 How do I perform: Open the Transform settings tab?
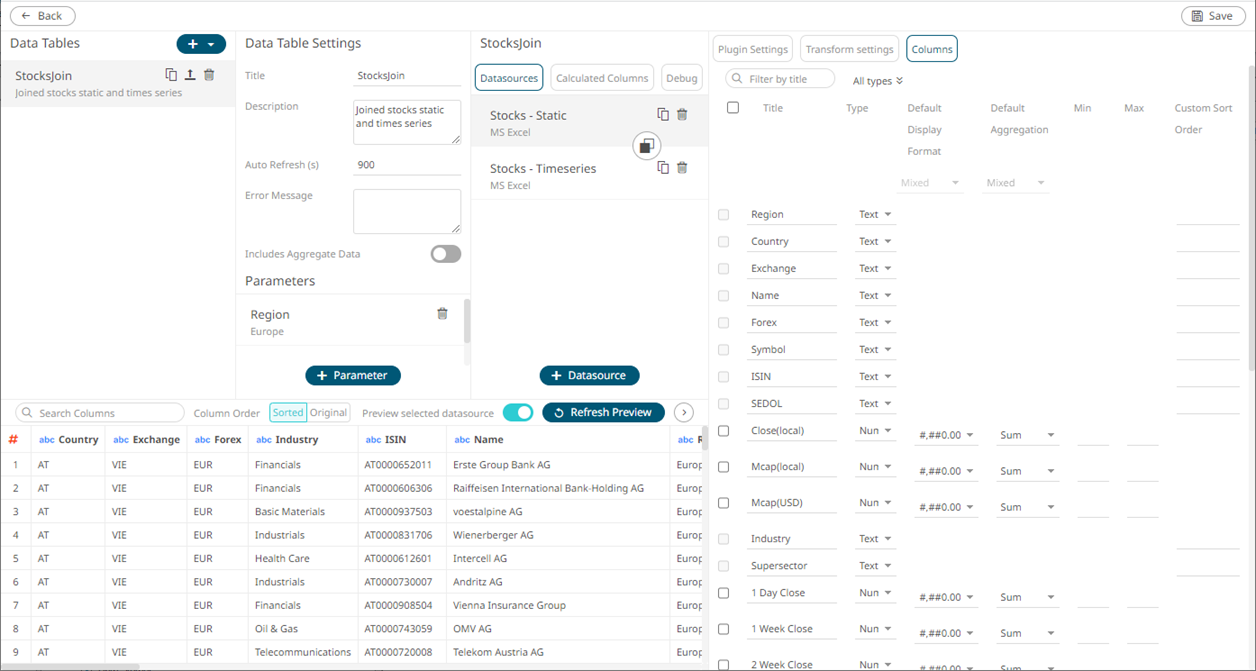849,49
